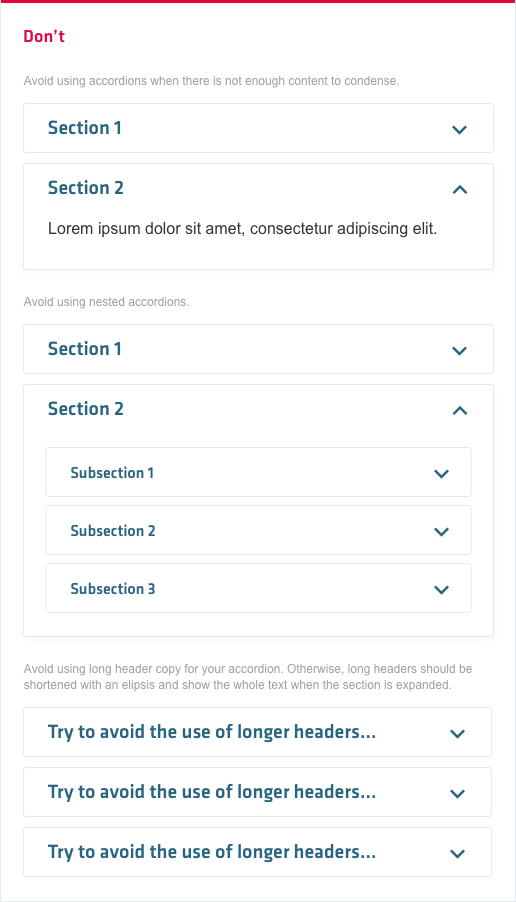Click the Lorem ipsum content text

pos(242,229)
